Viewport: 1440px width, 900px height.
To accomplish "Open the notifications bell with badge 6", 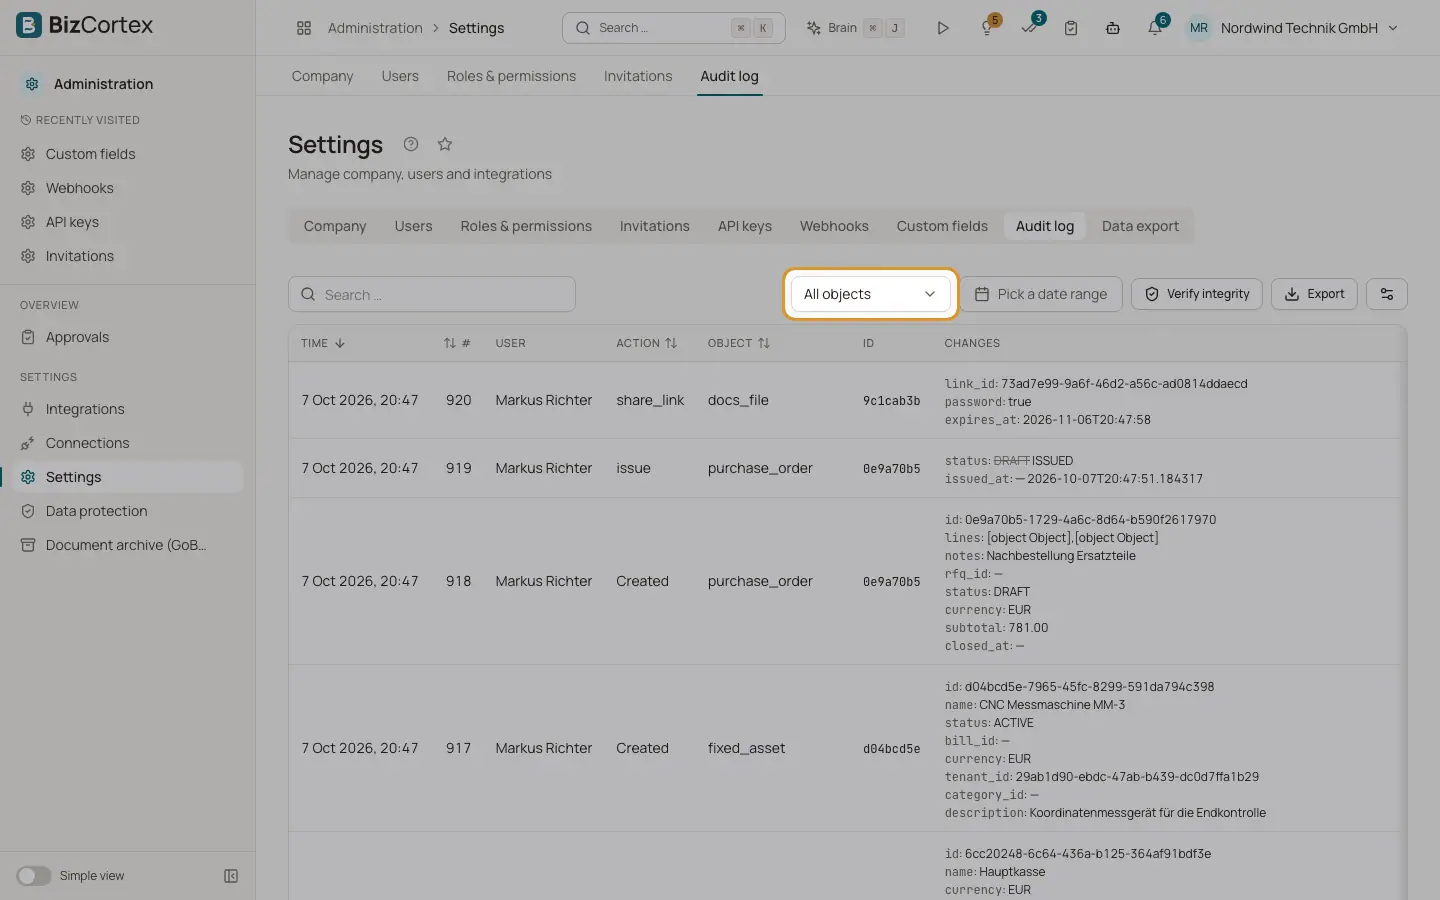I will 1155,28.
